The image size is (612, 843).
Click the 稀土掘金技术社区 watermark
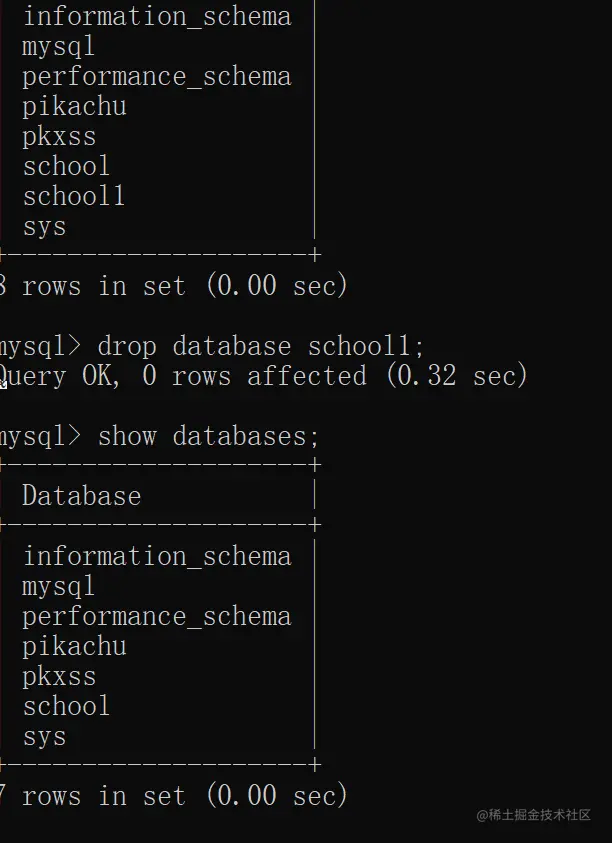pyautogui.click(x=533, y=815)
